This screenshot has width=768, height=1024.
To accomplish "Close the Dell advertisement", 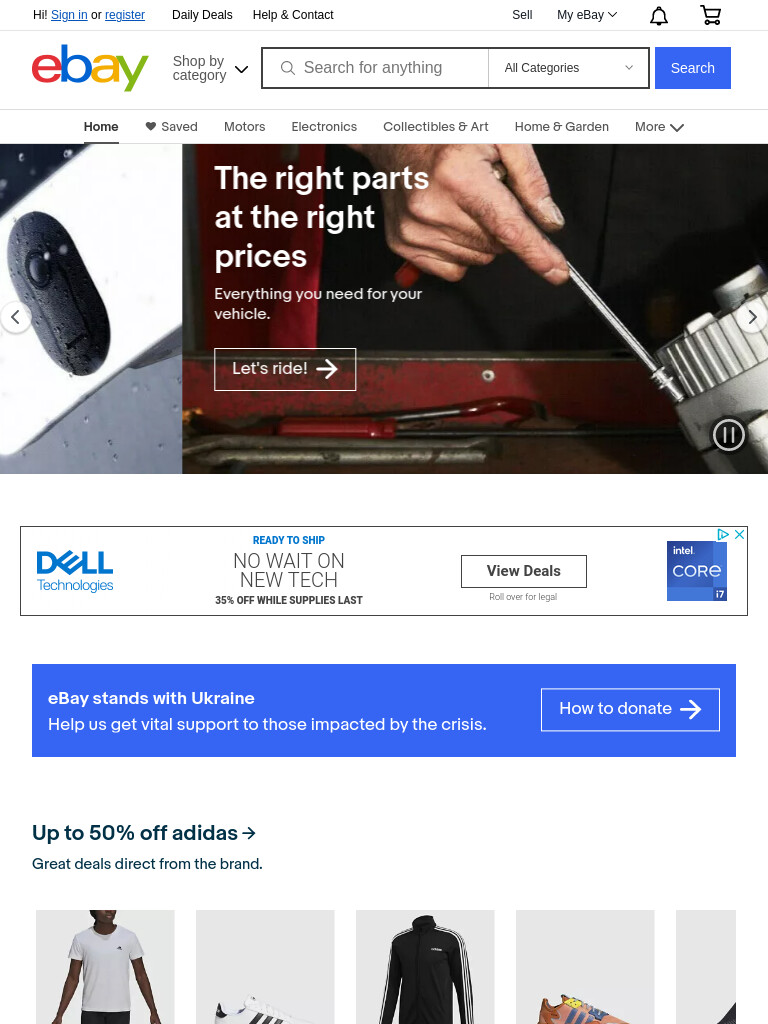I will click(x=739, y=534).
